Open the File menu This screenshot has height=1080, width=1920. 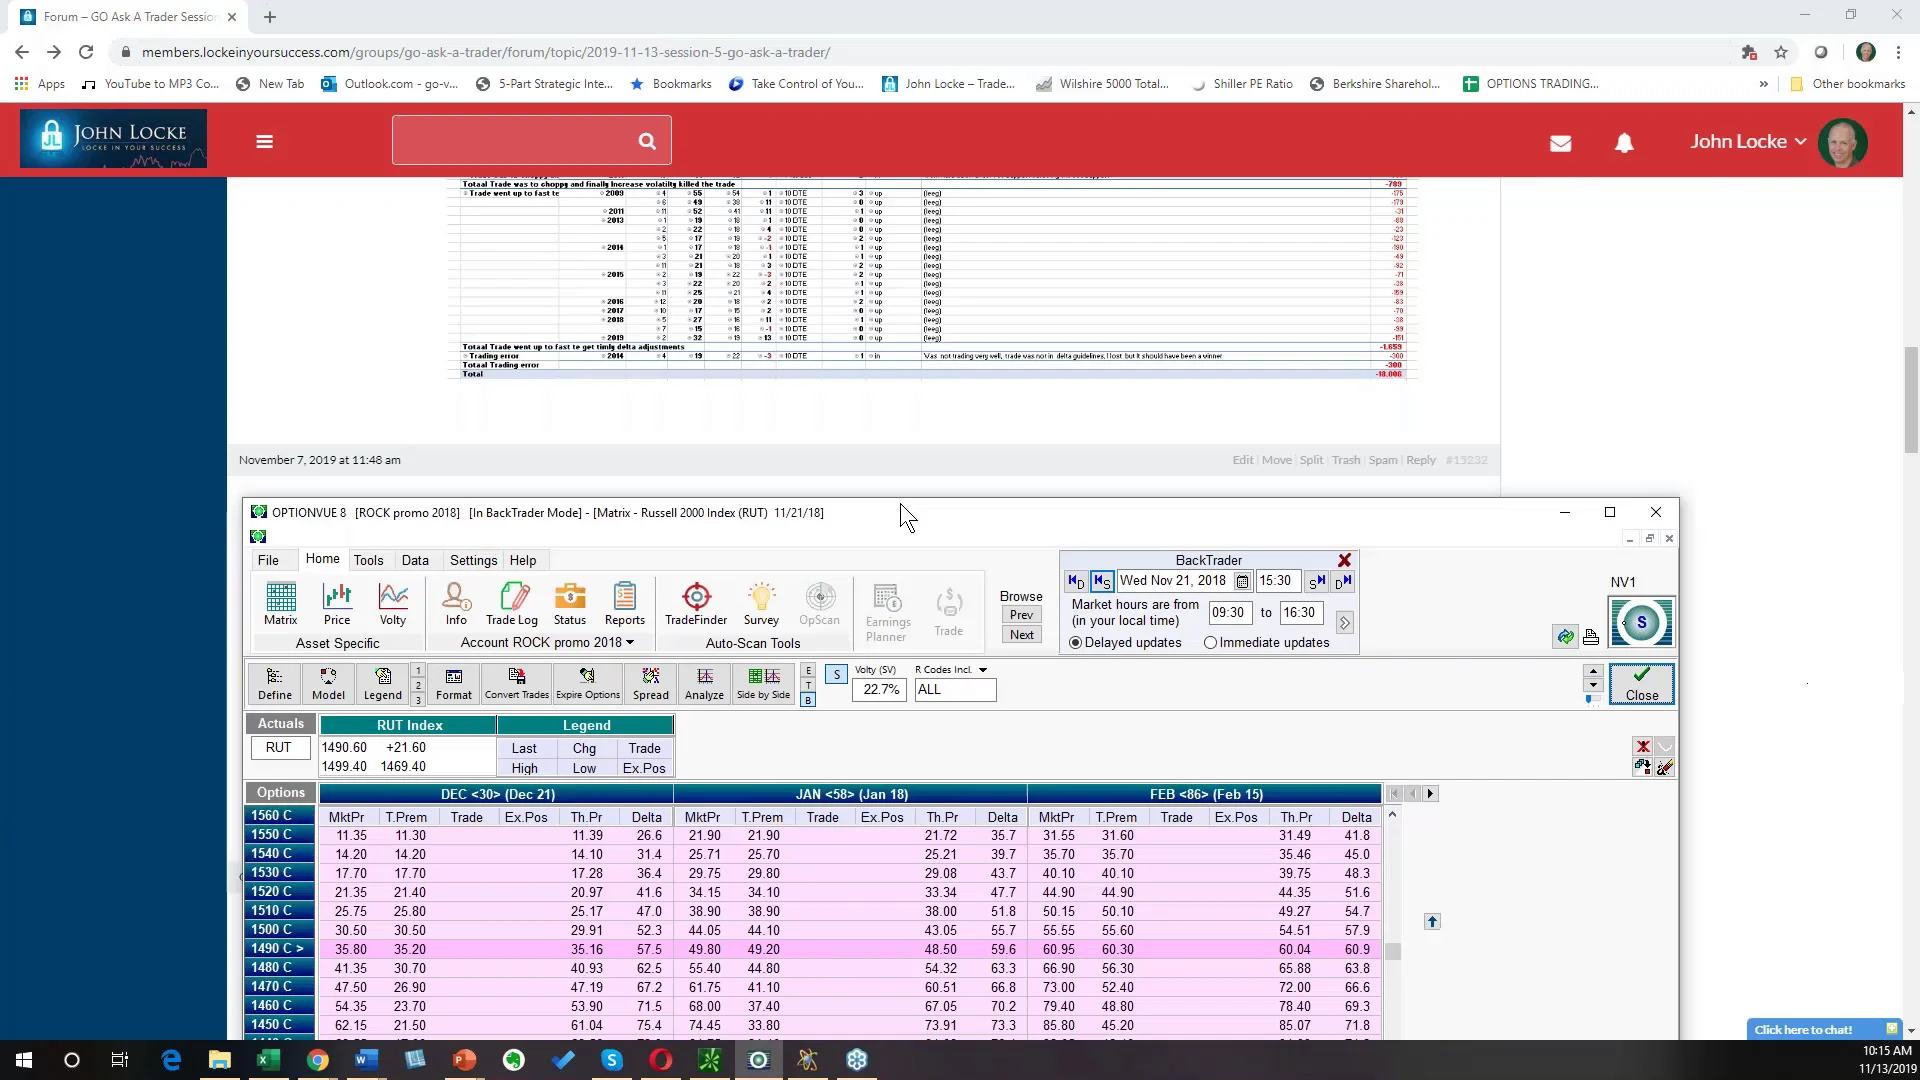tap(268, 560)
